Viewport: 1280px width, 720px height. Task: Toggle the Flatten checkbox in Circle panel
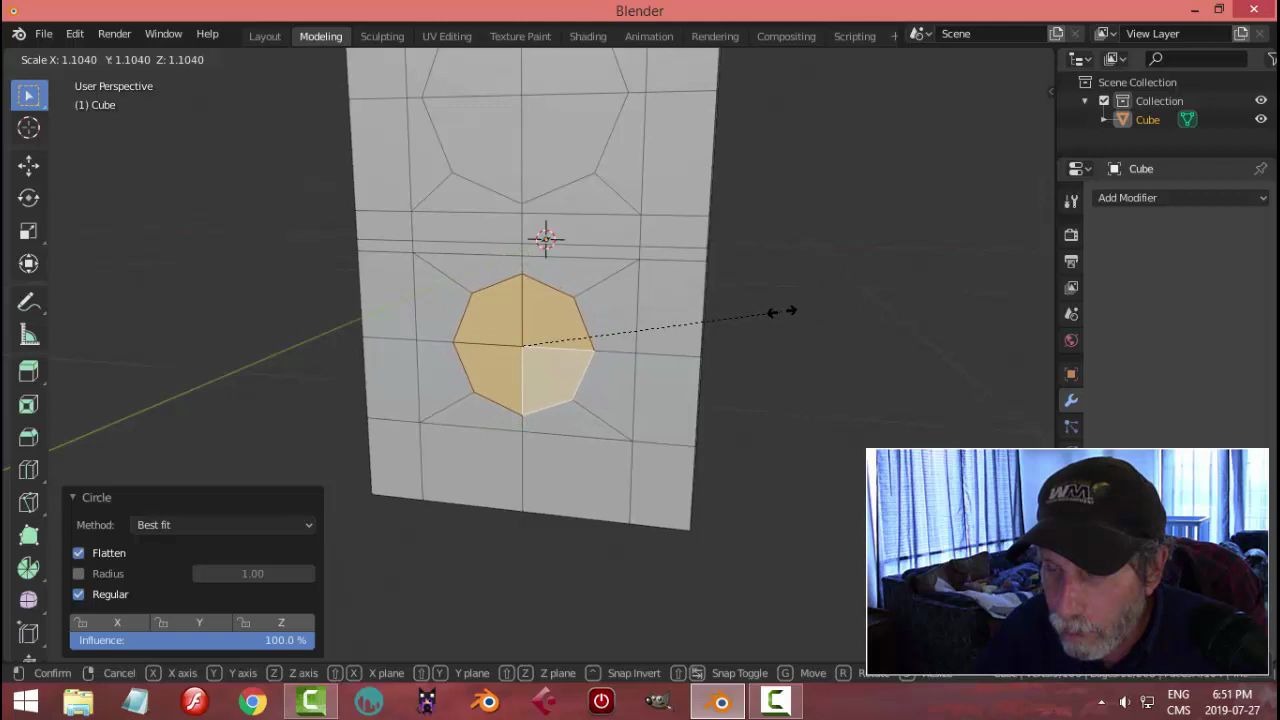click(x=78, y=553)
